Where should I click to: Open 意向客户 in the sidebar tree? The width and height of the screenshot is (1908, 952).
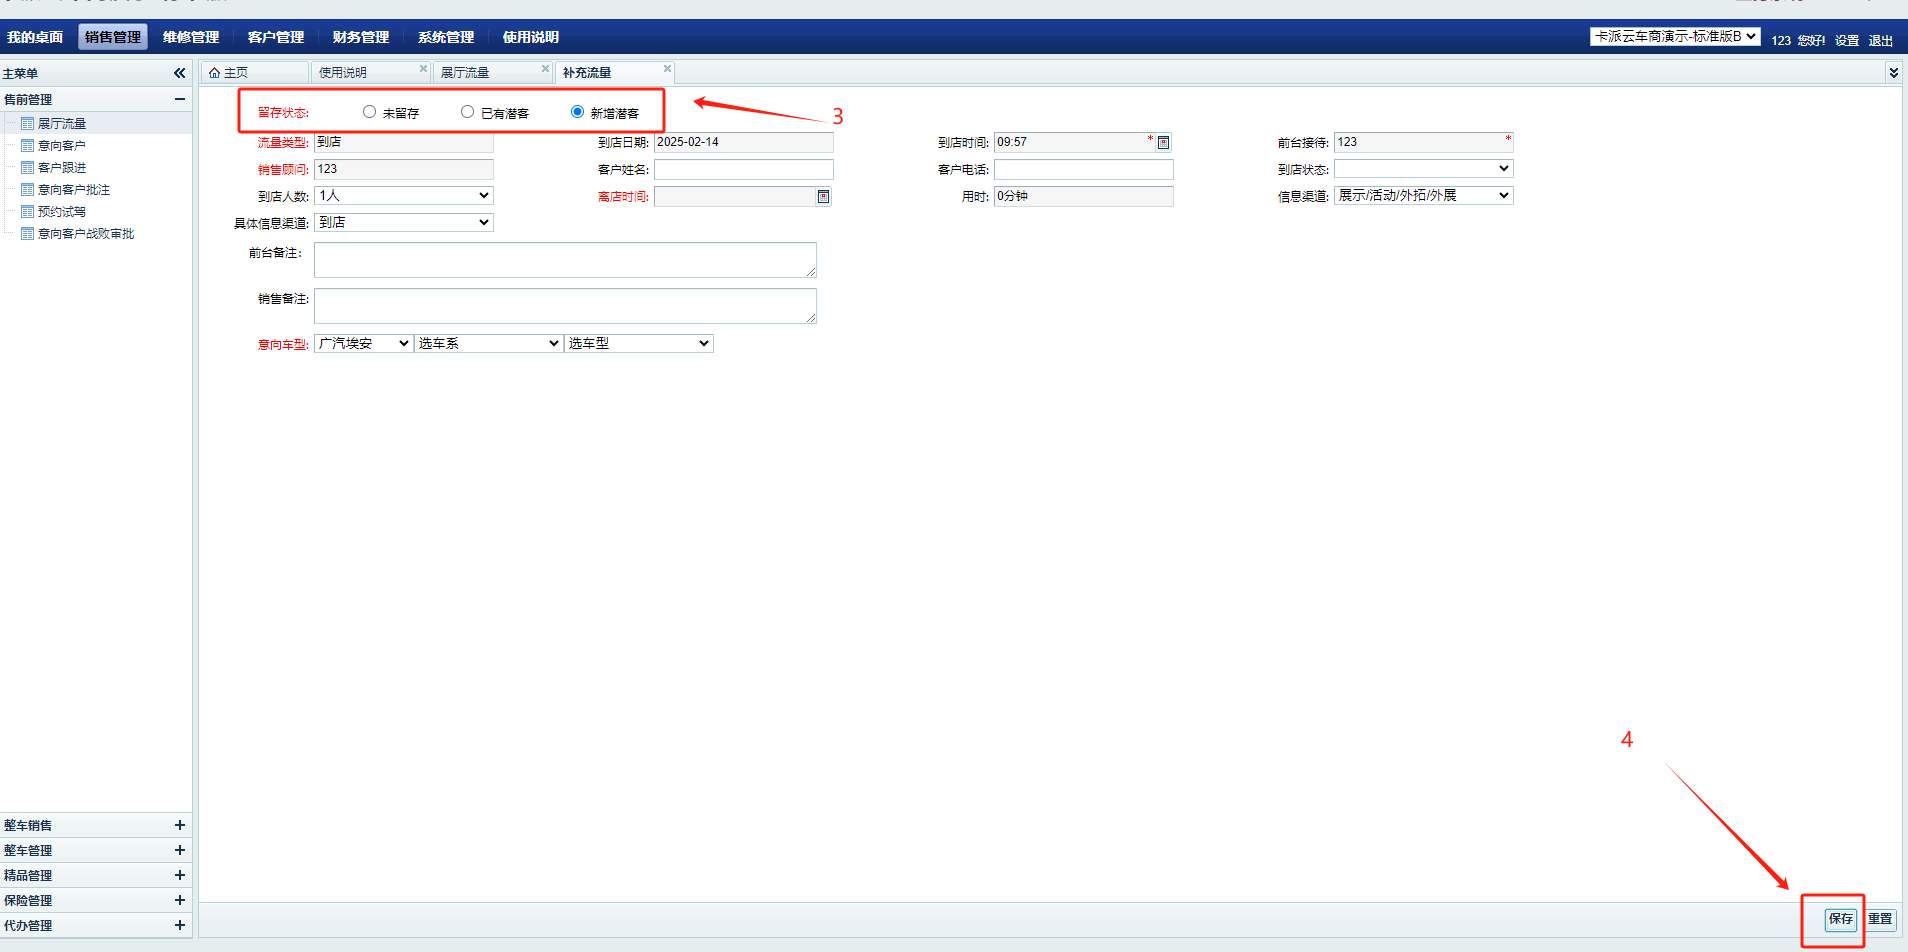coord(62,146)
